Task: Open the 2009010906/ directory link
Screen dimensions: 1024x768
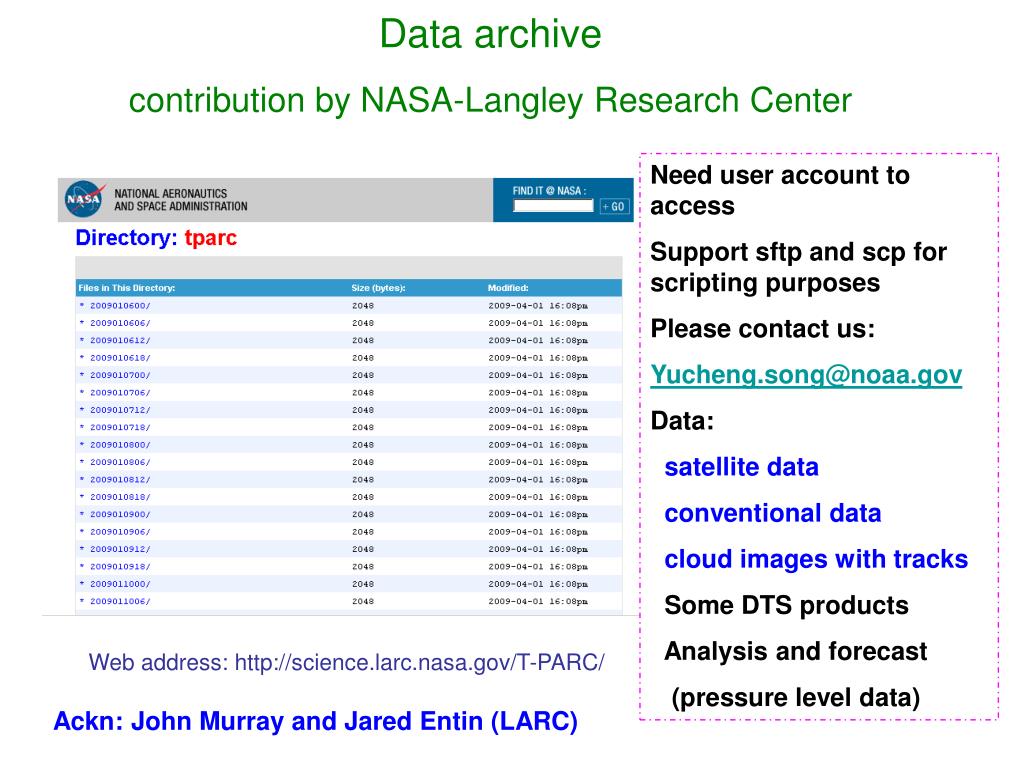Action: click(x=120, y=532)
